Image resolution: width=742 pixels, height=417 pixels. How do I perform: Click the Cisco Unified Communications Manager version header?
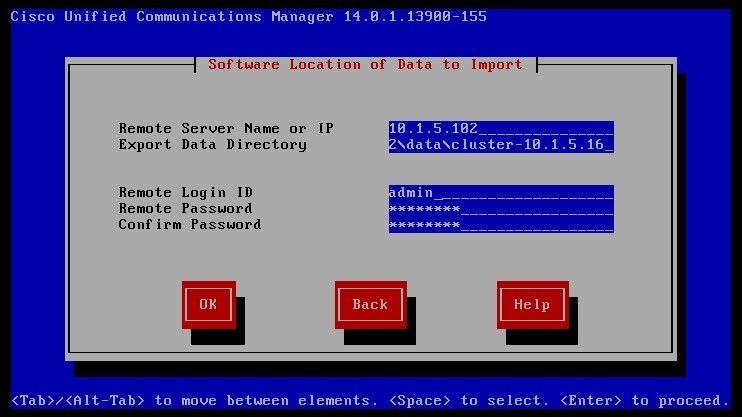248,17
